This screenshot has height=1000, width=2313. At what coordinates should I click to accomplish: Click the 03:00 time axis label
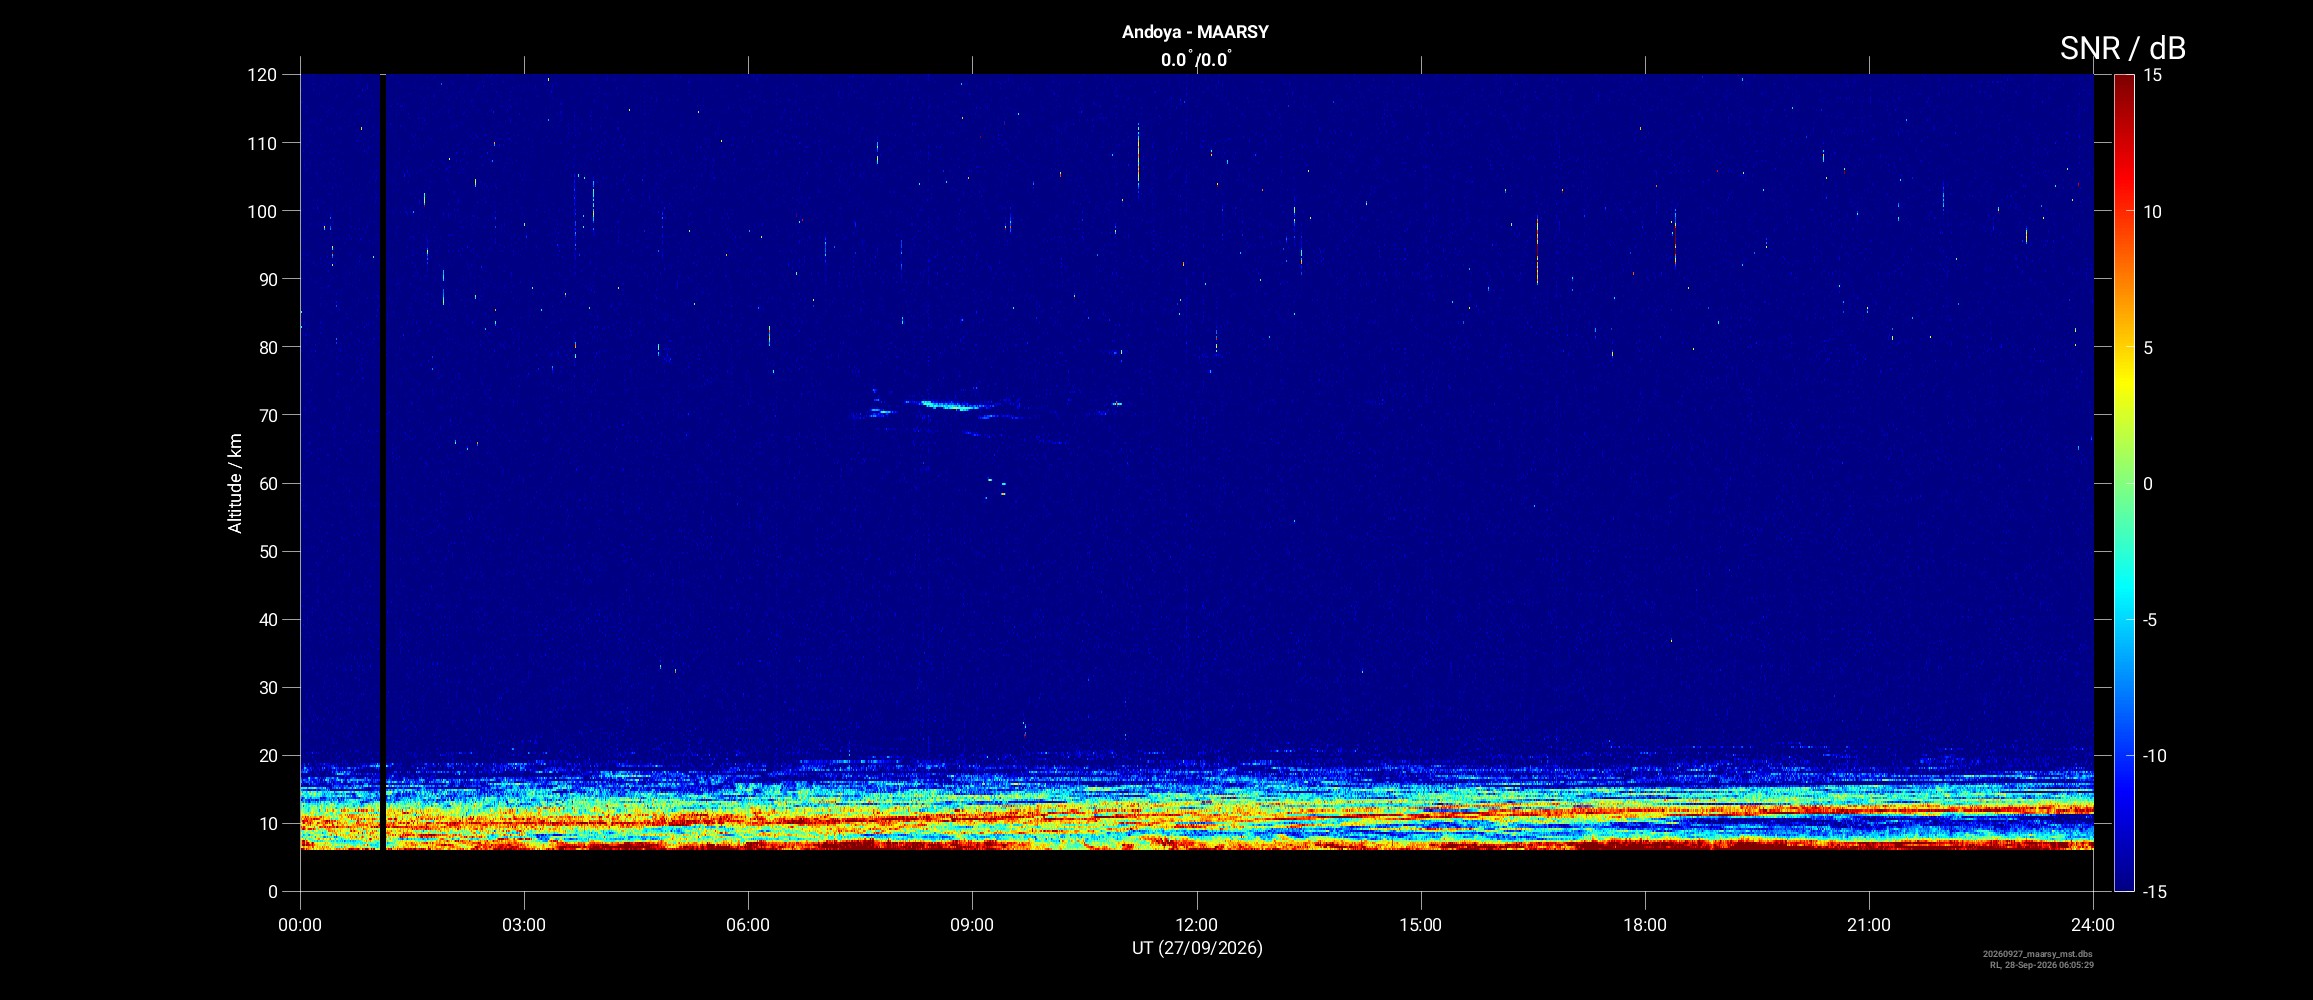click(x=524, y=925)
